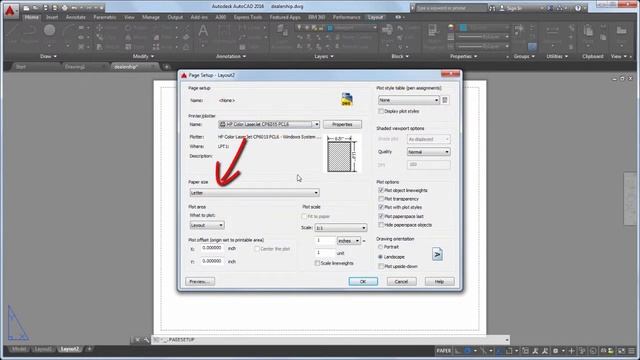The height and width of the screenshot is (360, 640).
Task: Click the blue object color swatch in Properties panel
Action: pos(463,27)
